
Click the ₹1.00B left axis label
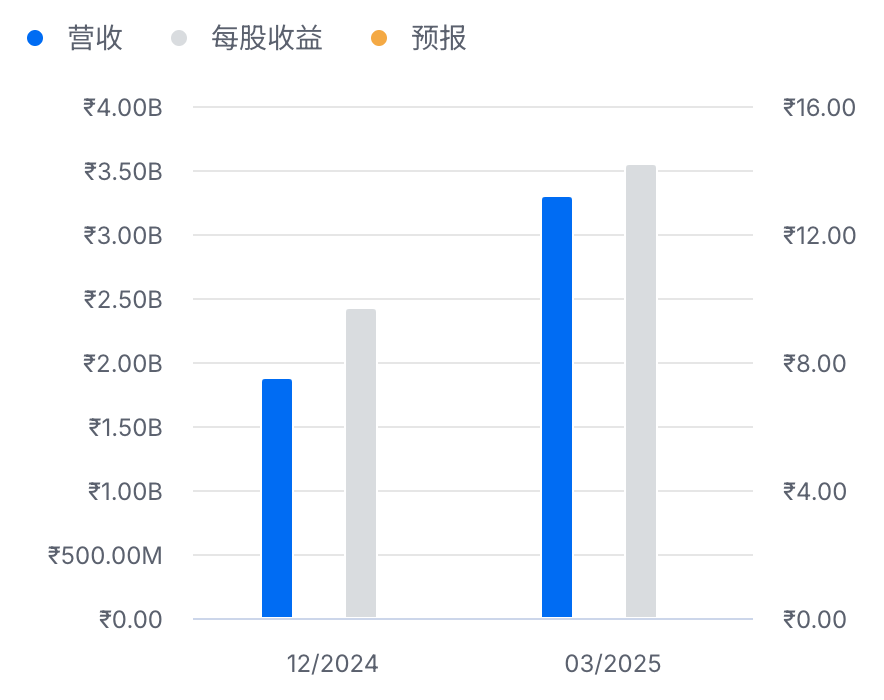(x=124, y=491)
